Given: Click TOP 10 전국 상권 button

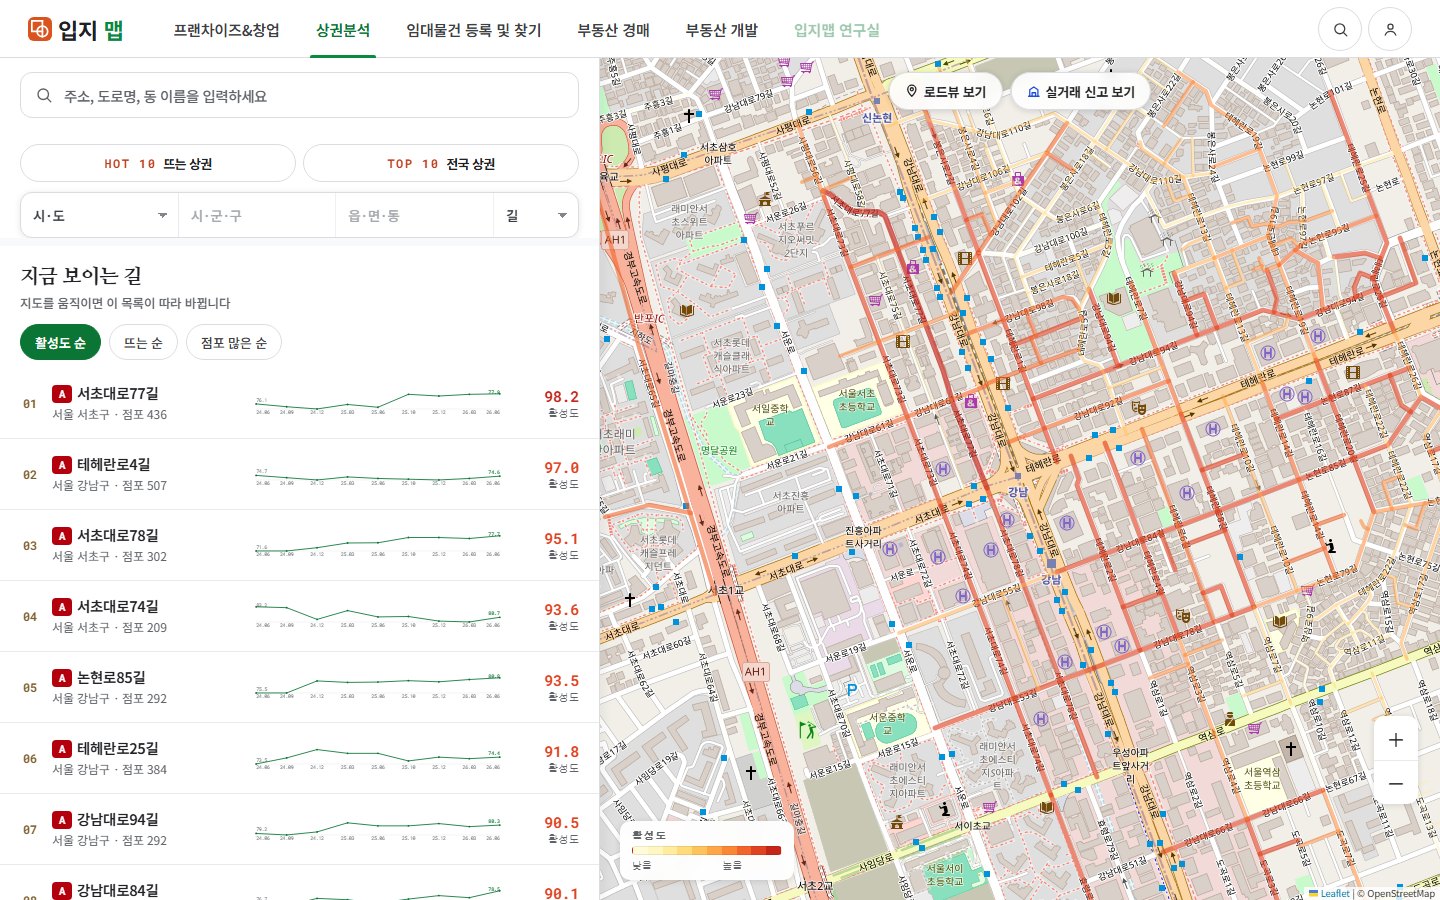Looking at the screenshot, I should (441, 163).
